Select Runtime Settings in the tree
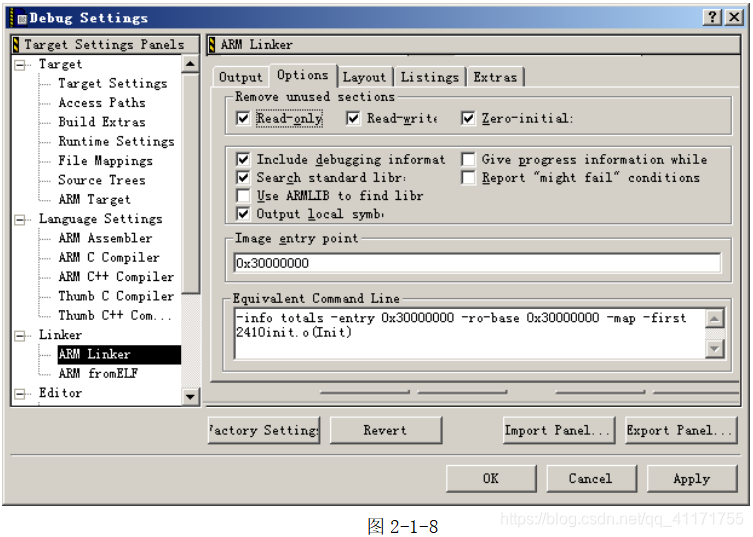This screenshot has width=753, height=537. (116, 142)
